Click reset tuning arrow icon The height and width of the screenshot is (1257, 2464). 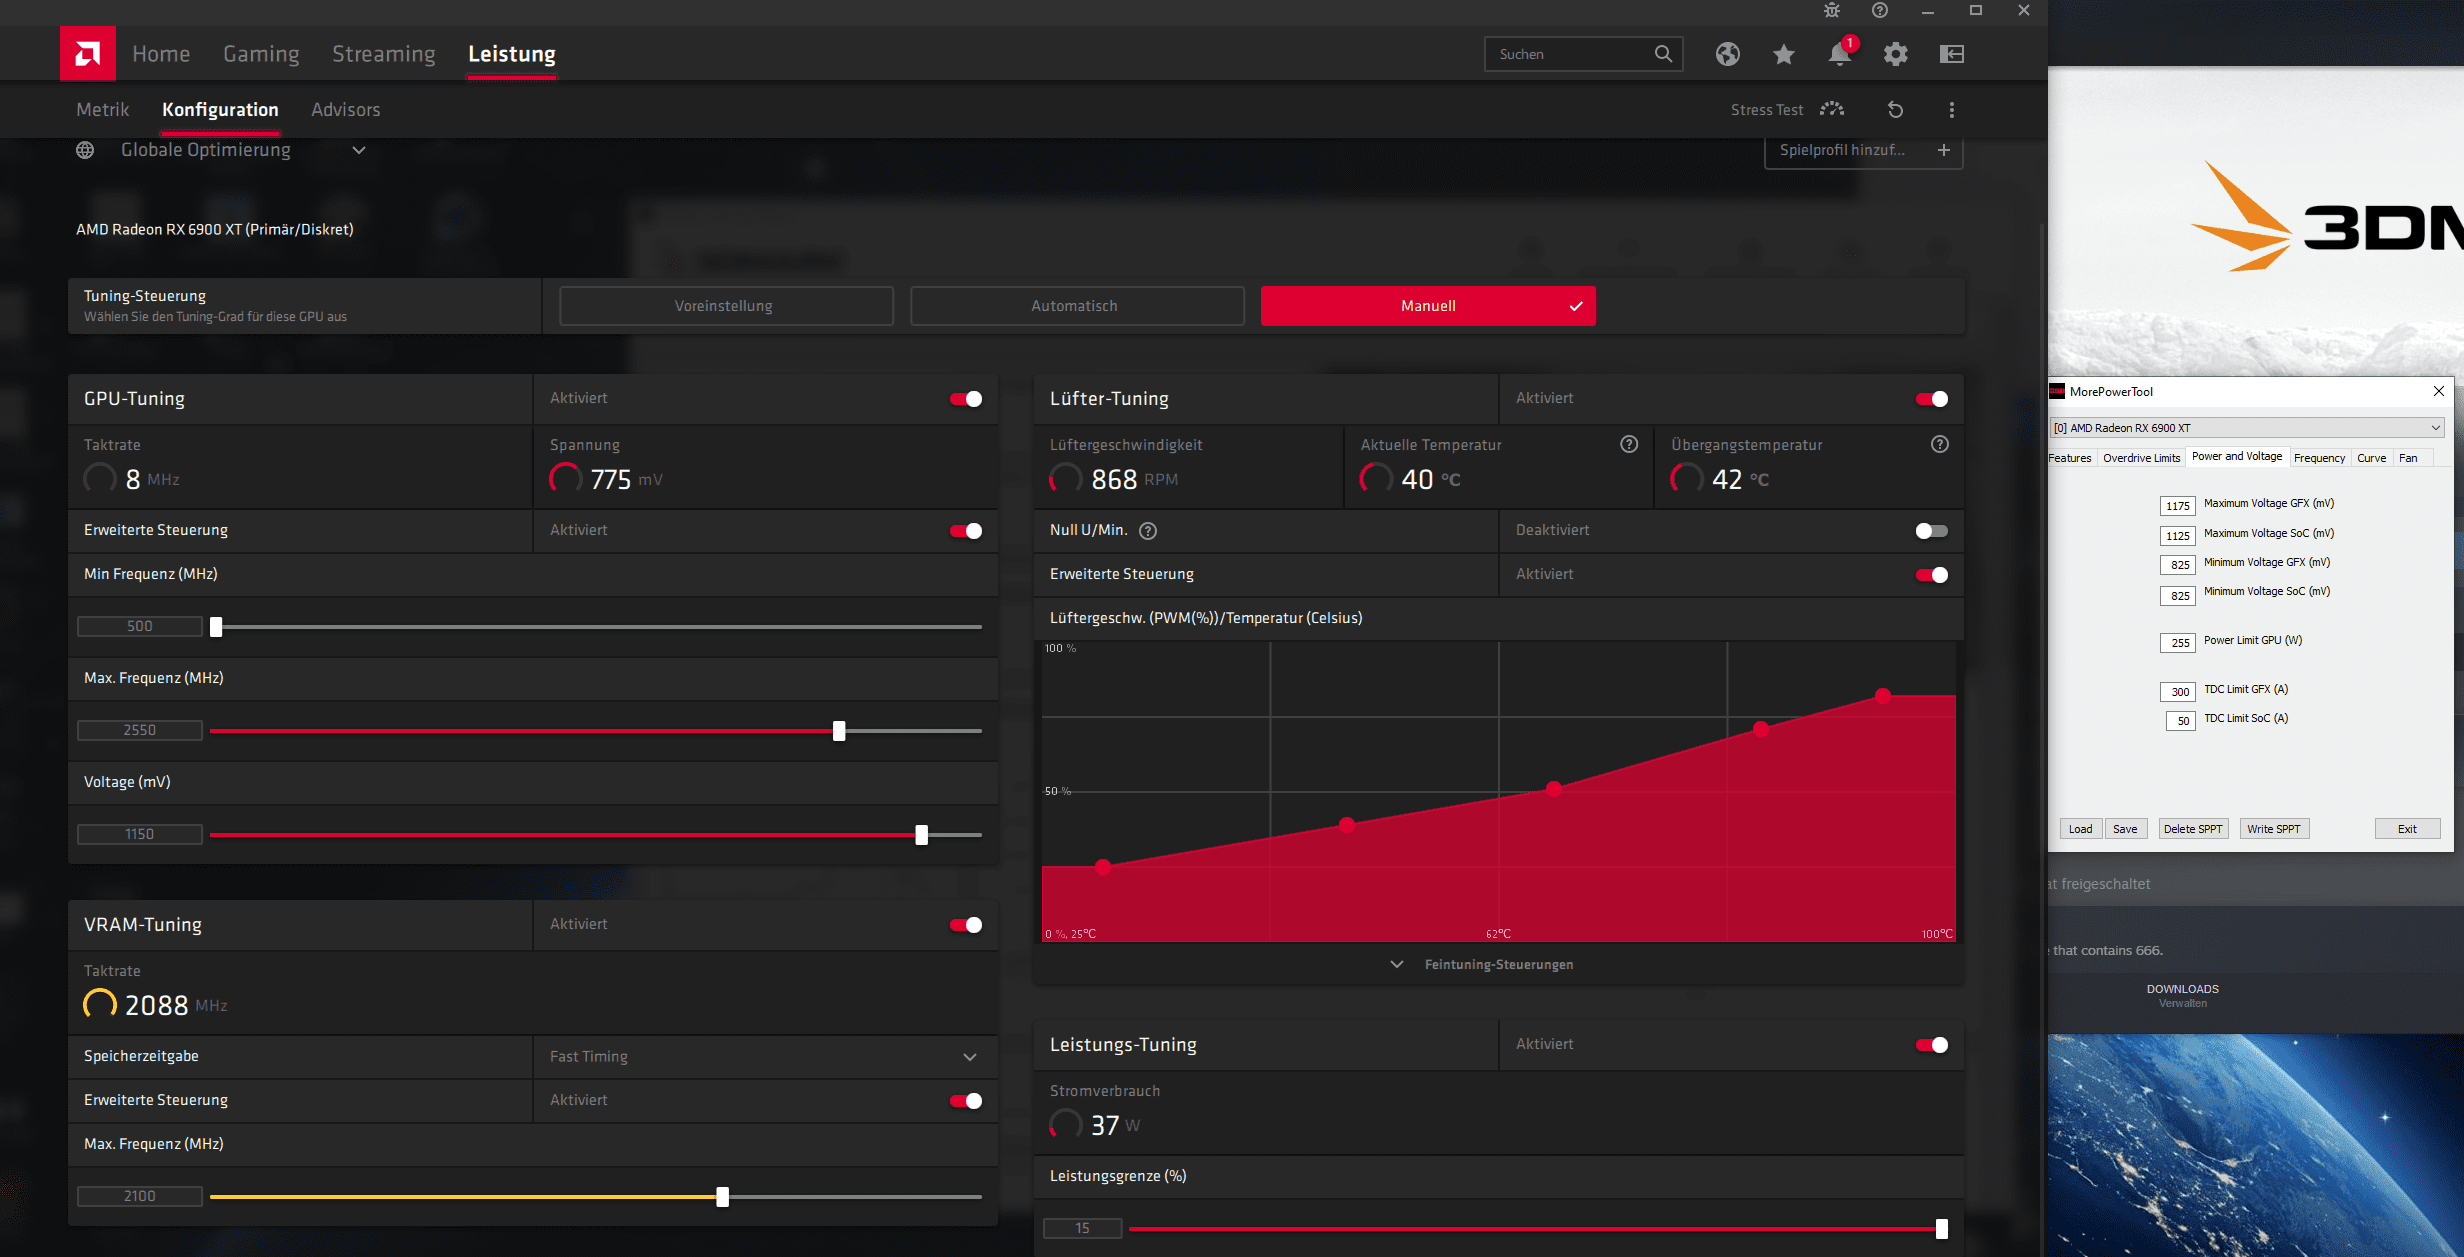[1896, 110]
